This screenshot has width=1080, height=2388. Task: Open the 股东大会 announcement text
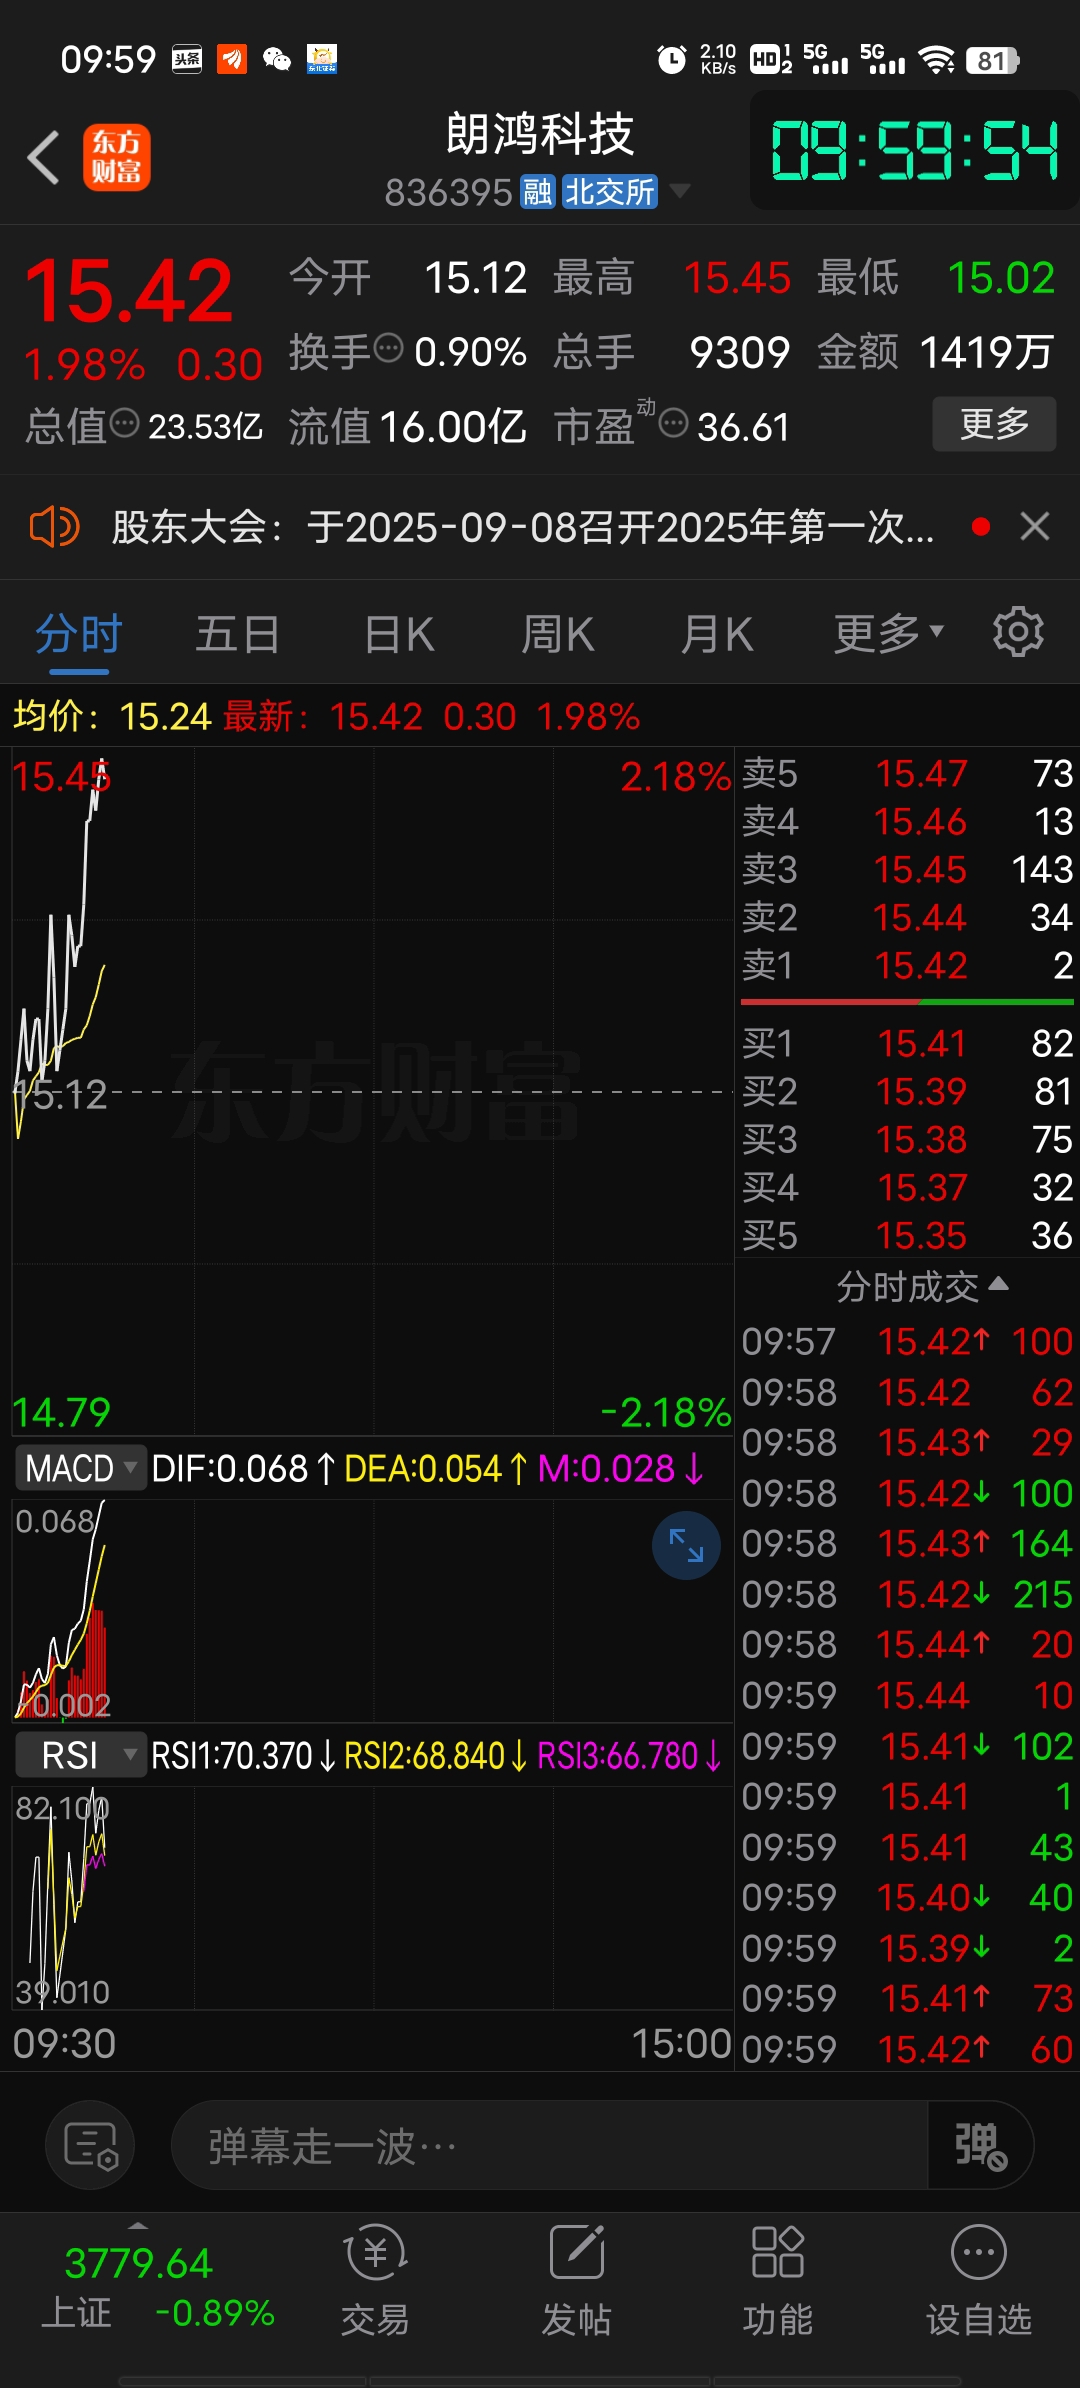tap(522, 527)
